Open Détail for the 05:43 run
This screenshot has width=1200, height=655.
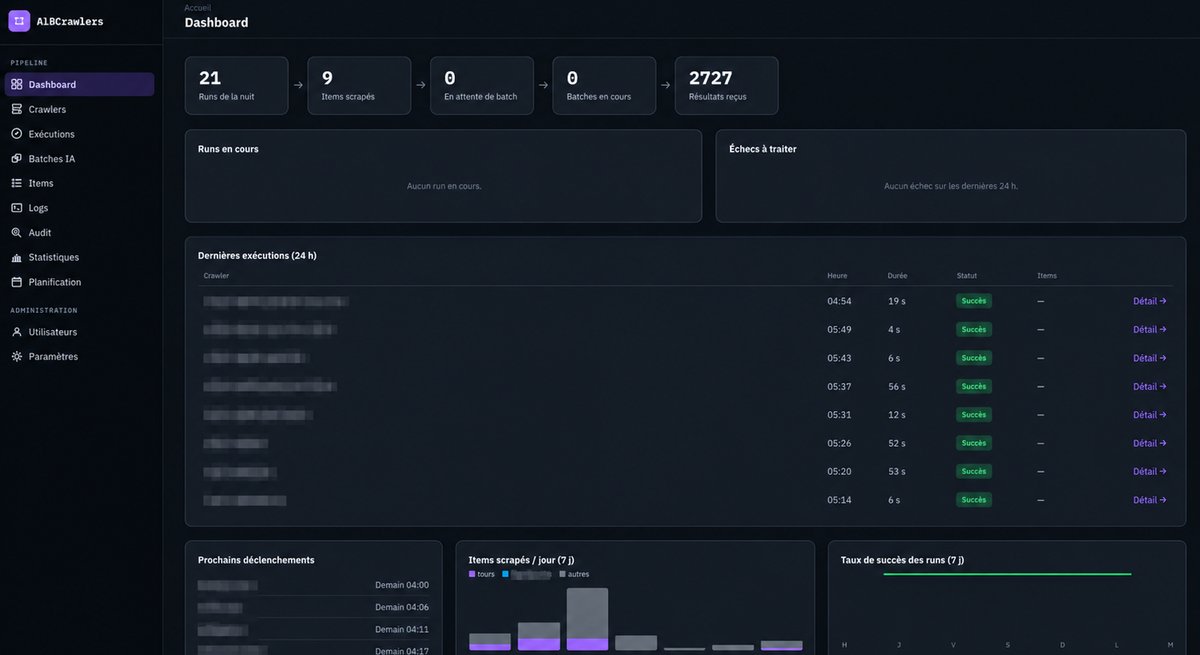coord(1150,358)
